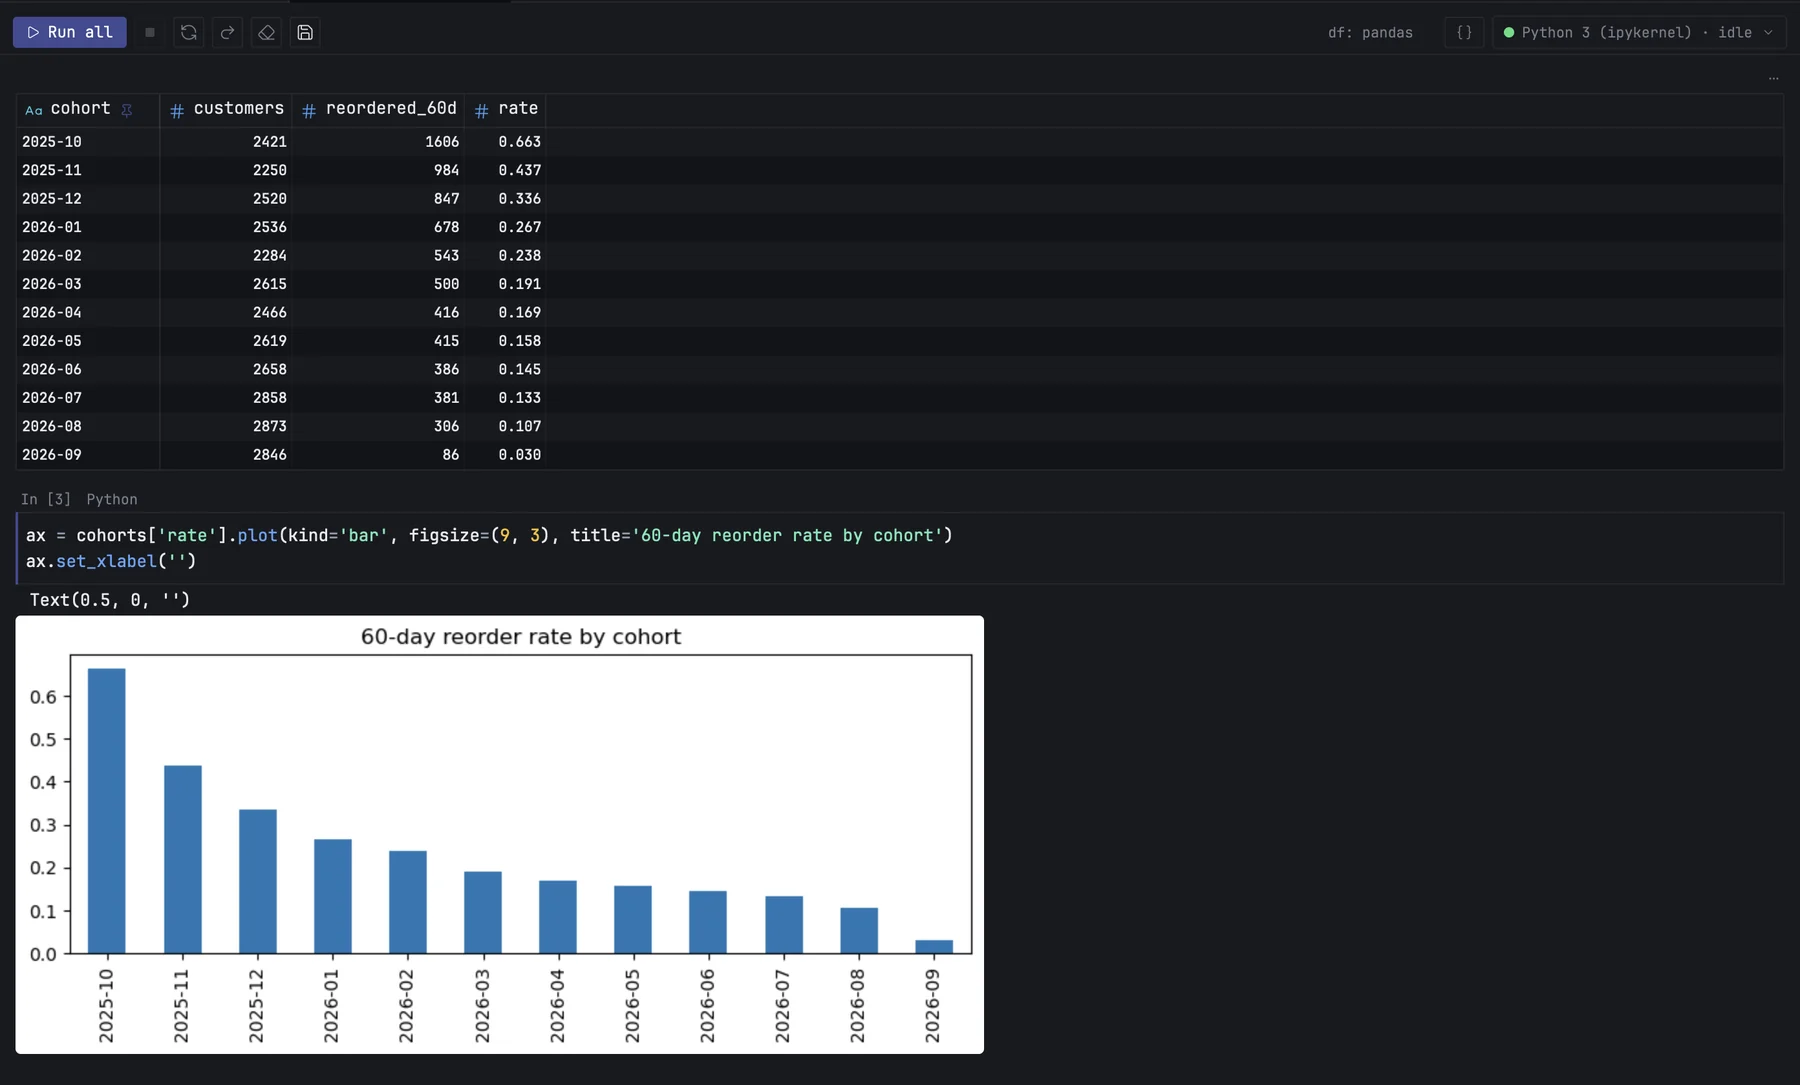Save the notebook with the floppy disk icon

pyautogui.click(x=305, y=32)
